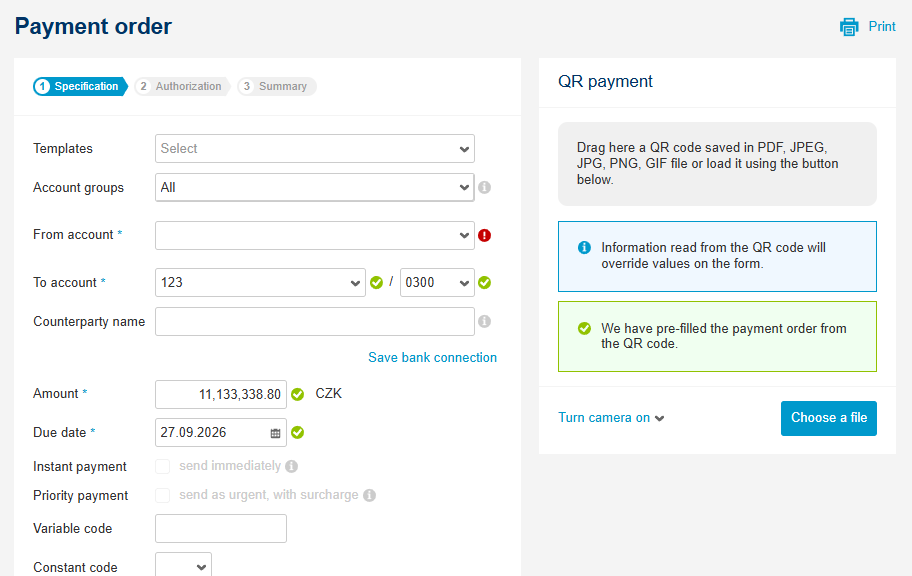Screen dimensions: 912x576
Task: Go to the Authorization step
Action: click(181, 86)
